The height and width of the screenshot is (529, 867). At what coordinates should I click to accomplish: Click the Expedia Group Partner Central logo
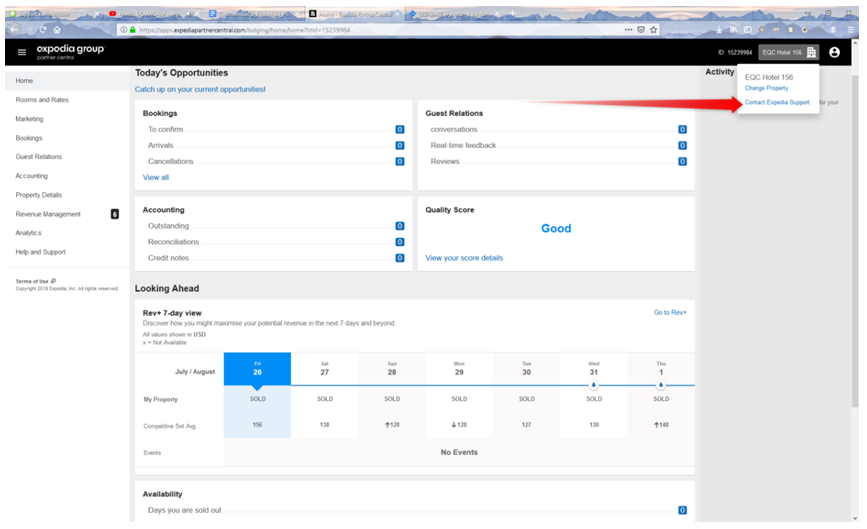pos(71,51)
